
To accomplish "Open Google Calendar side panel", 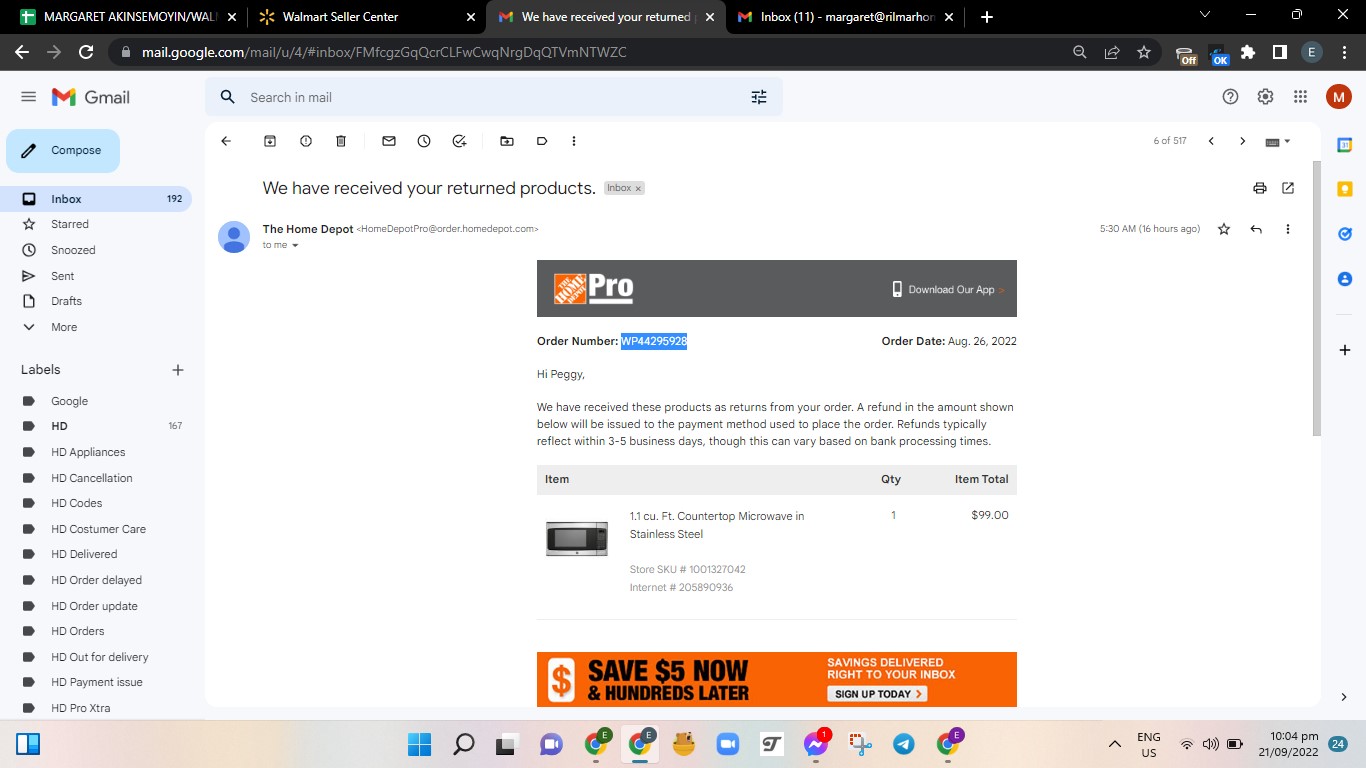I will (x=1345, y=145).
